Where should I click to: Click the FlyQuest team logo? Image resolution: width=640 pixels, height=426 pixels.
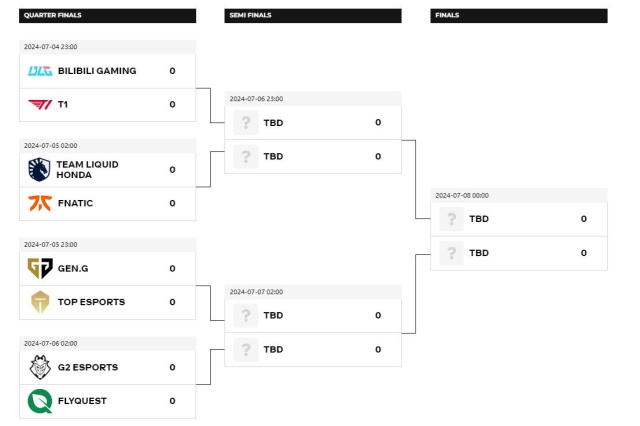click(x=40, y=401)
